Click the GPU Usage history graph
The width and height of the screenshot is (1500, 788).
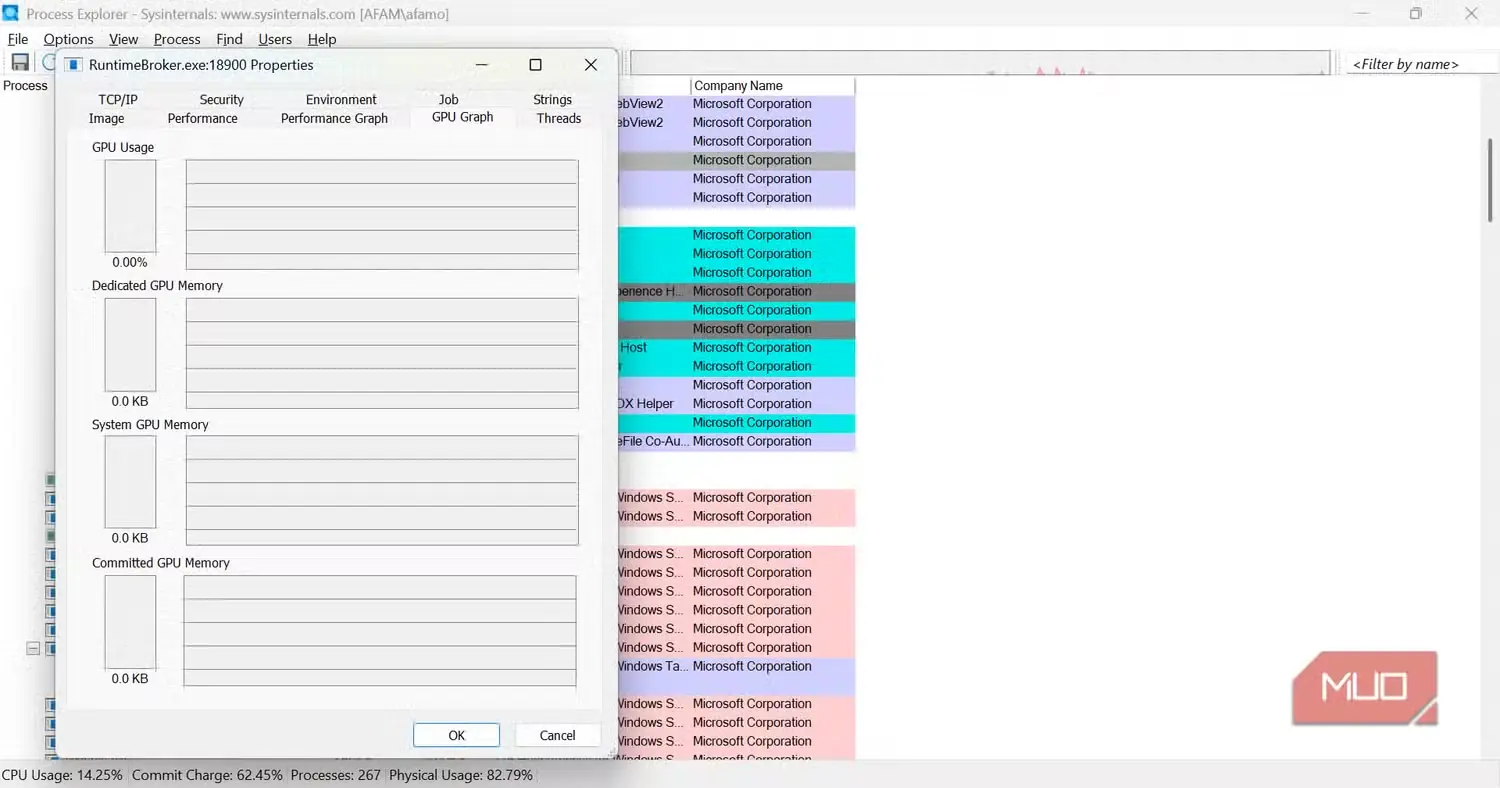(x=382, y=214)
